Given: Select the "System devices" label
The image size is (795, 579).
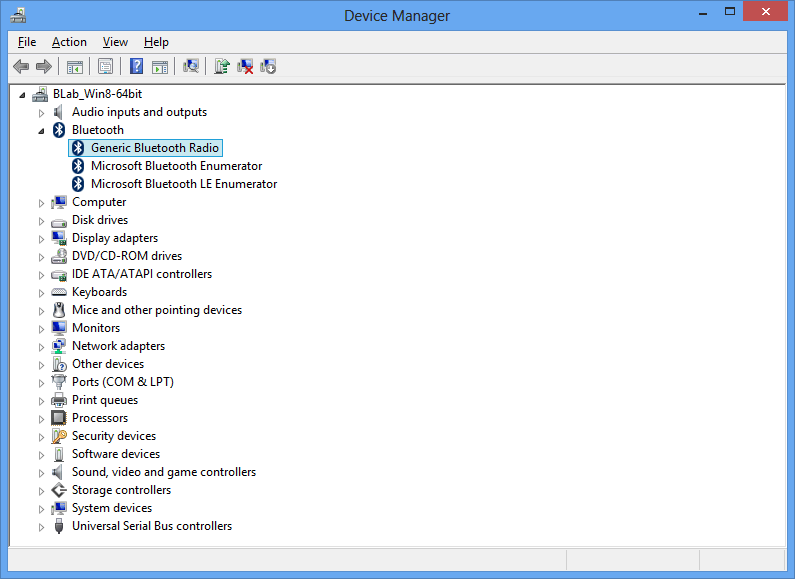Looking at the screenshot, I should pos(112,508).
